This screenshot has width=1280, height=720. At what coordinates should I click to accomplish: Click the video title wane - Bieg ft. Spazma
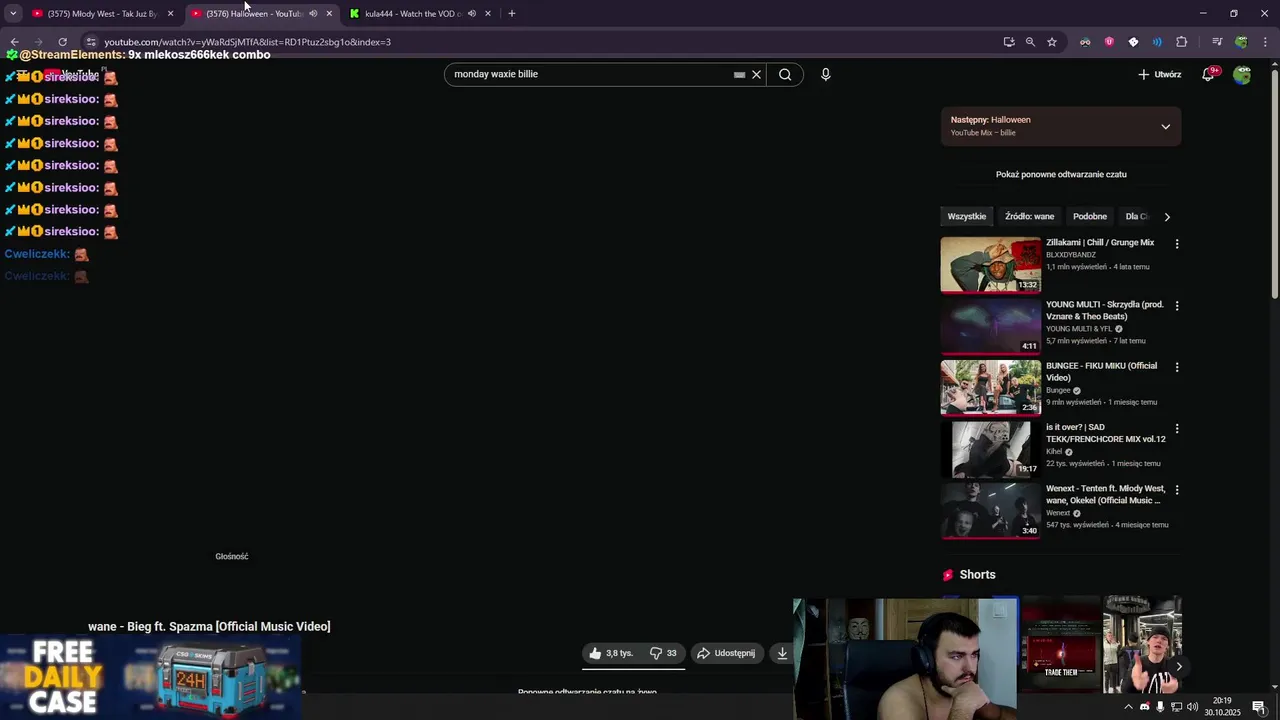pyautogui.click(x=209, y=627)
